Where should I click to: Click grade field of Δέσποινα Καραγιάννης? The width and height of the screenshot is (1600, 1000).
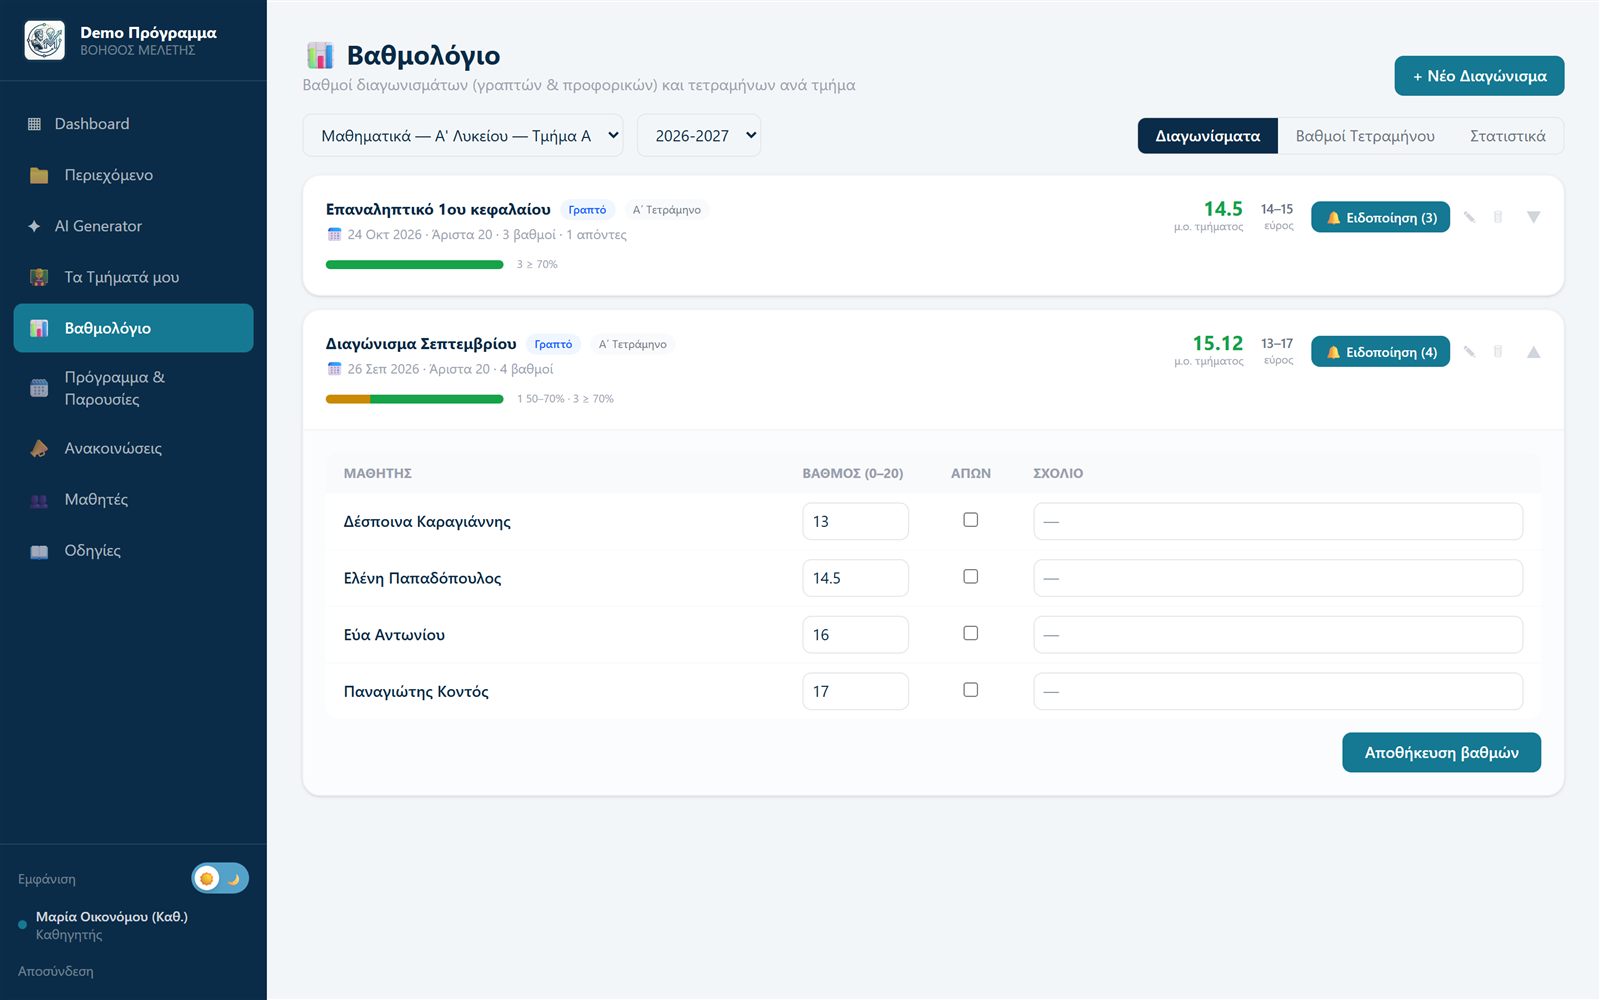[x=855, y=521]
